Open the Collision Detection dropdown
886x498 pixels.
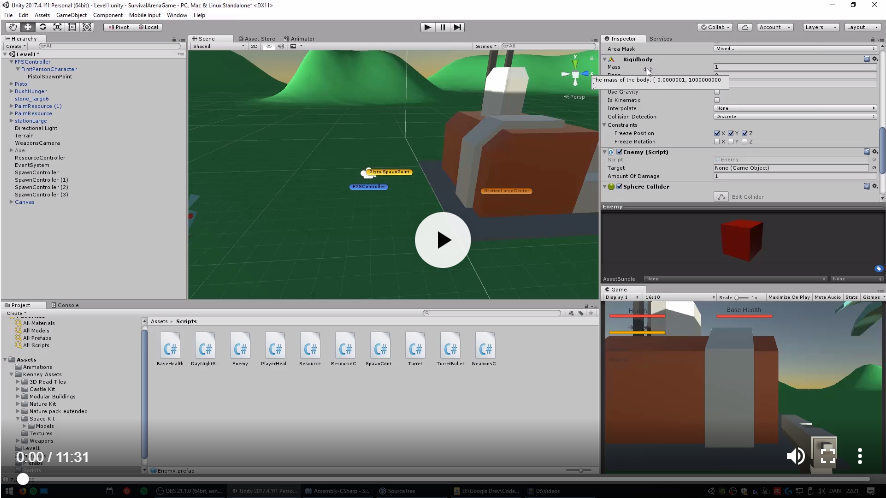(x=795, y=116)
